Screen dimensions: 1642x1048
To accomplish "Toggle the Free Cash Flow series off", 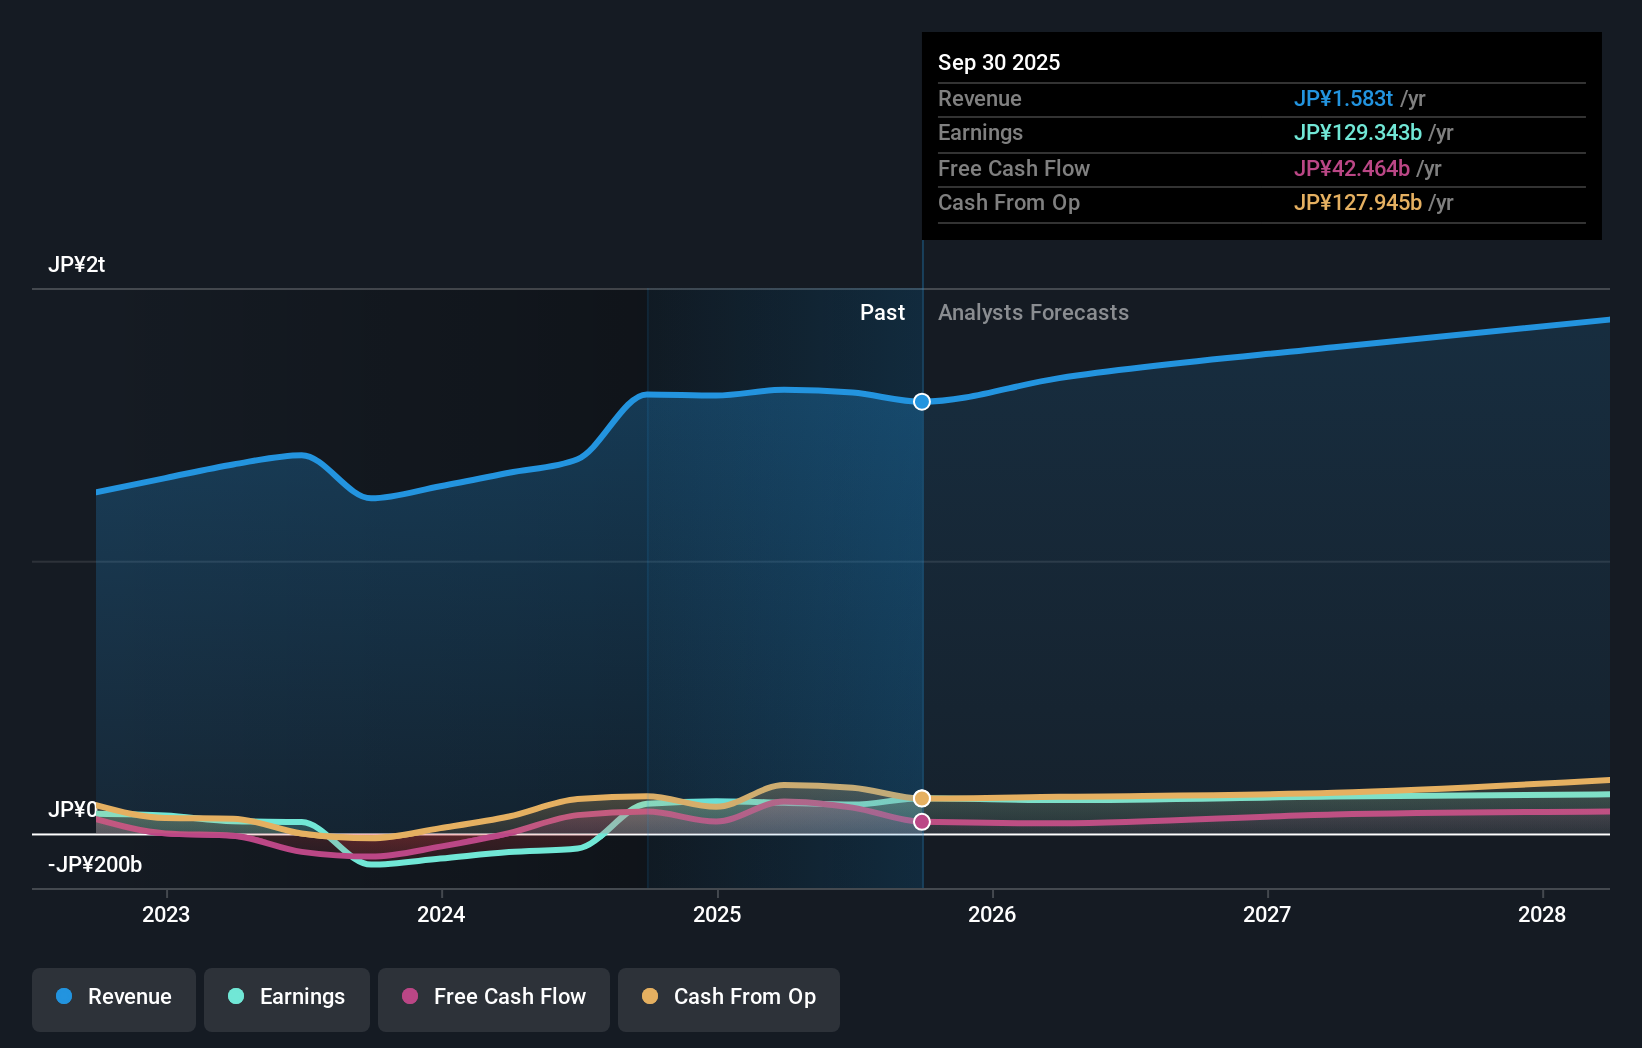I will [x=493, y=997].
